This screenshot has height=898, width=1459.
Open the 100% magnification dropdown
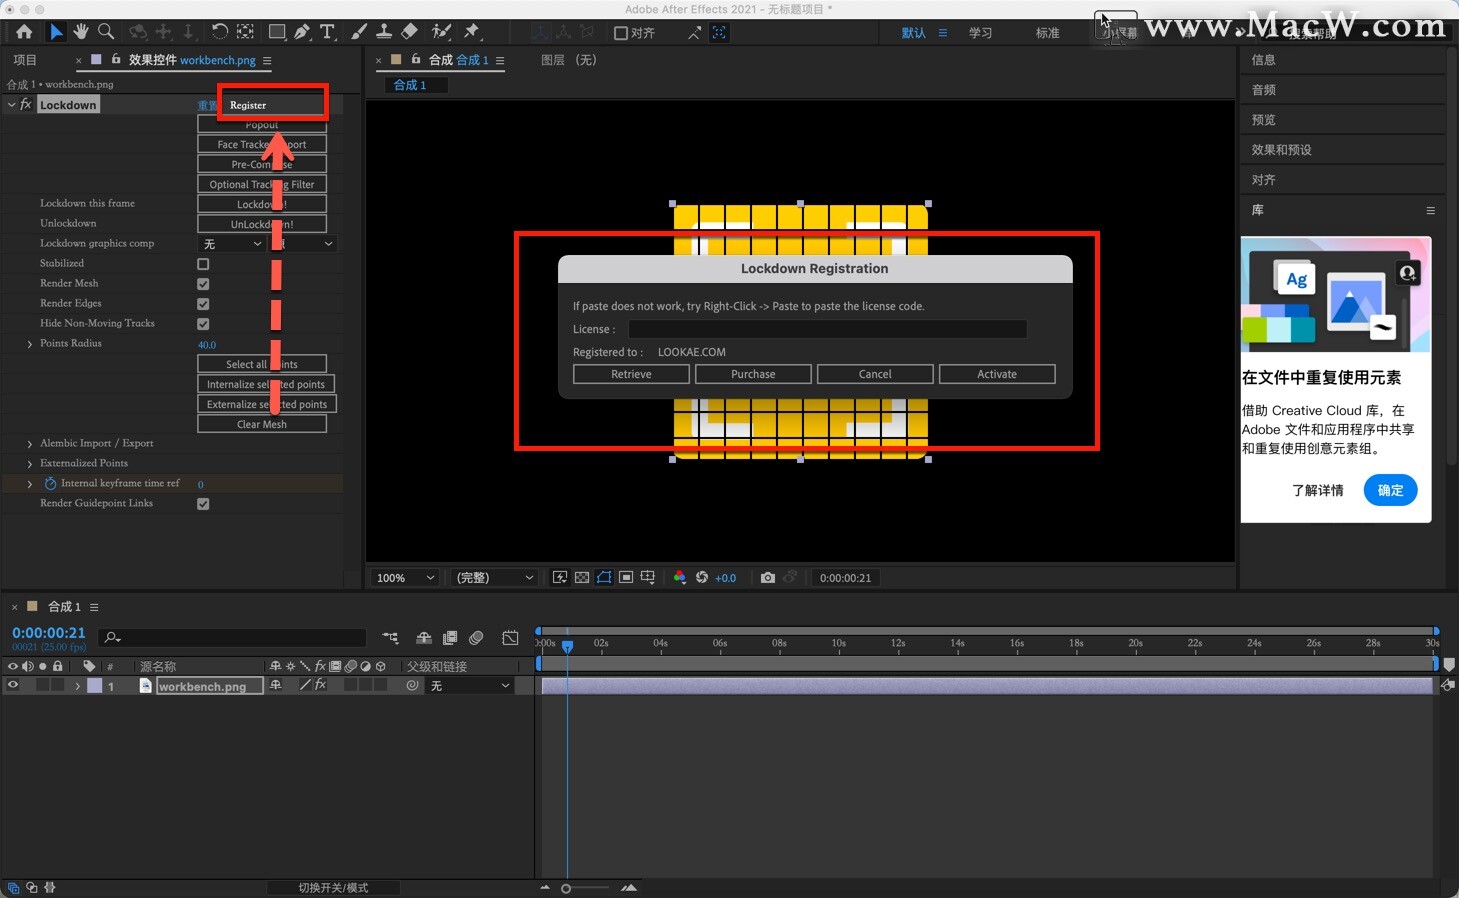coord(405,578)
